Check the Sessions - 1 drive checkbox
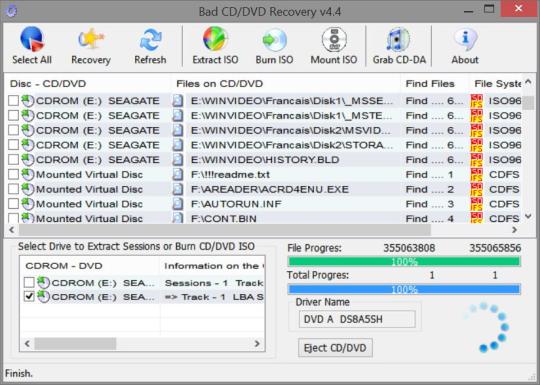 point(29,282)
